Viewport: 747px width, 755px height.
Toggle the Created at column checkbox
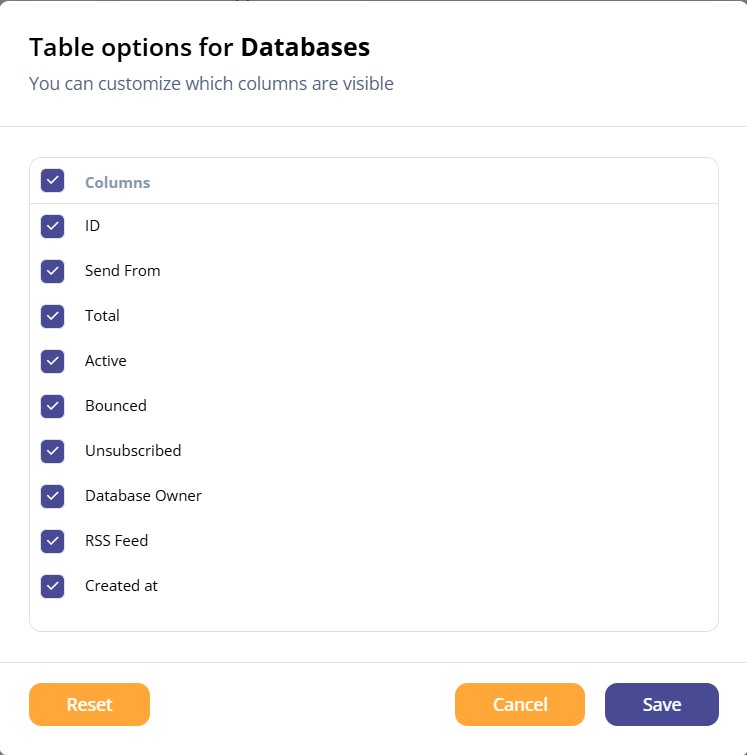click(52, 586)
